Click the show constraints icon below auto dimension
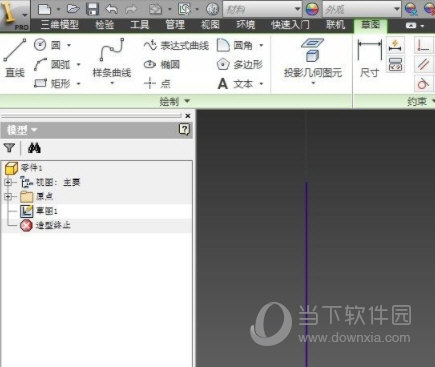This screenshot has height=367, width=435. tap(395, 65)
